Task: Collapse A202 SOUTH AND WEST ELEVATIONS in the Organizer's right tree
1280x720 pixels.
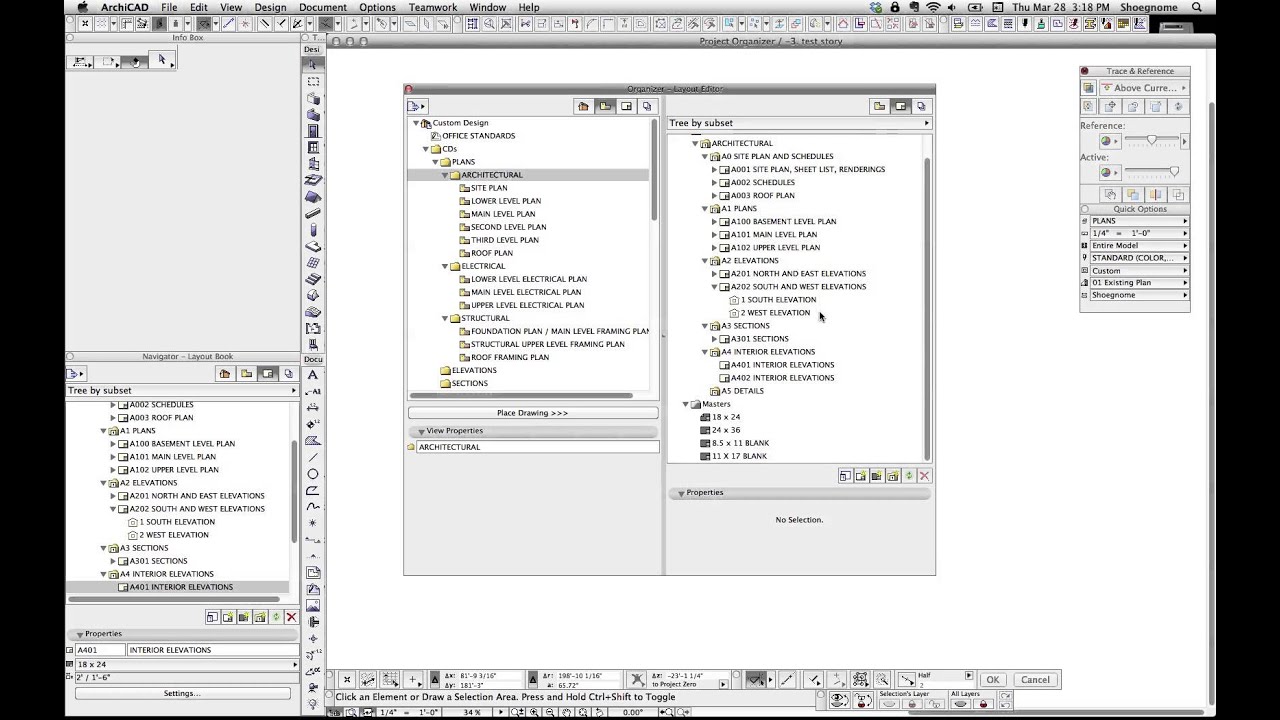Action: pyautogui.click(x=714, y=286)
